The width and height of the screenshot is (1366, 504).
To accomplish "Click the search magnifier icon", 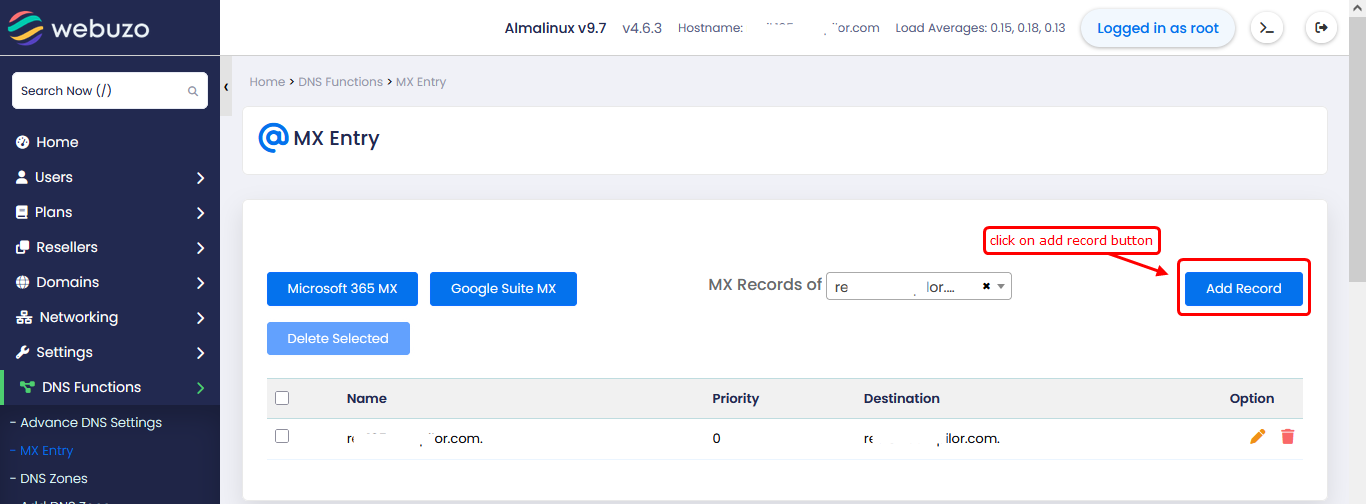I will 193,91.
